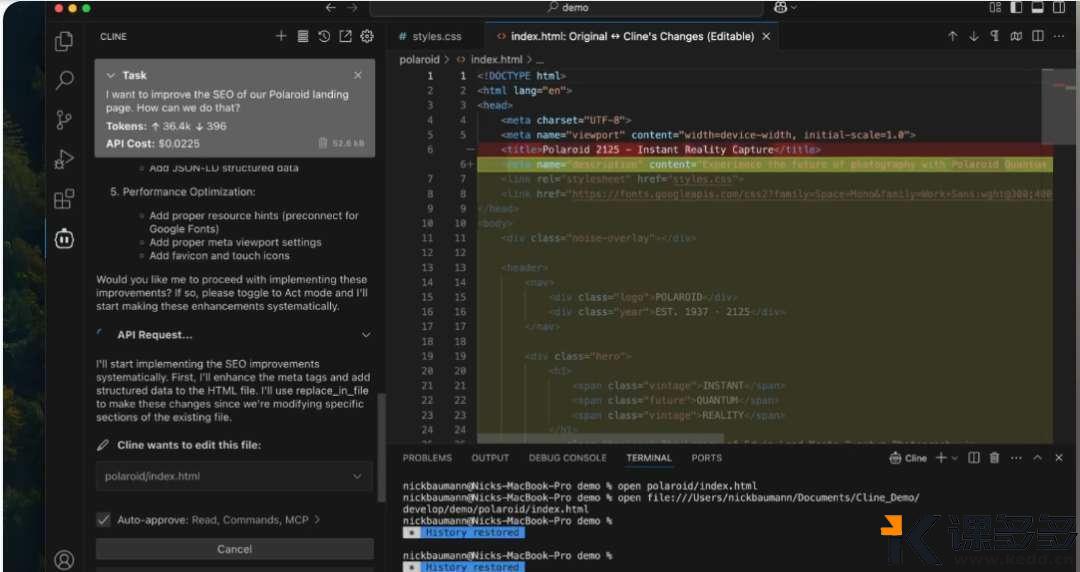Click the macOS green fullscreen window button

click(86, 8)
